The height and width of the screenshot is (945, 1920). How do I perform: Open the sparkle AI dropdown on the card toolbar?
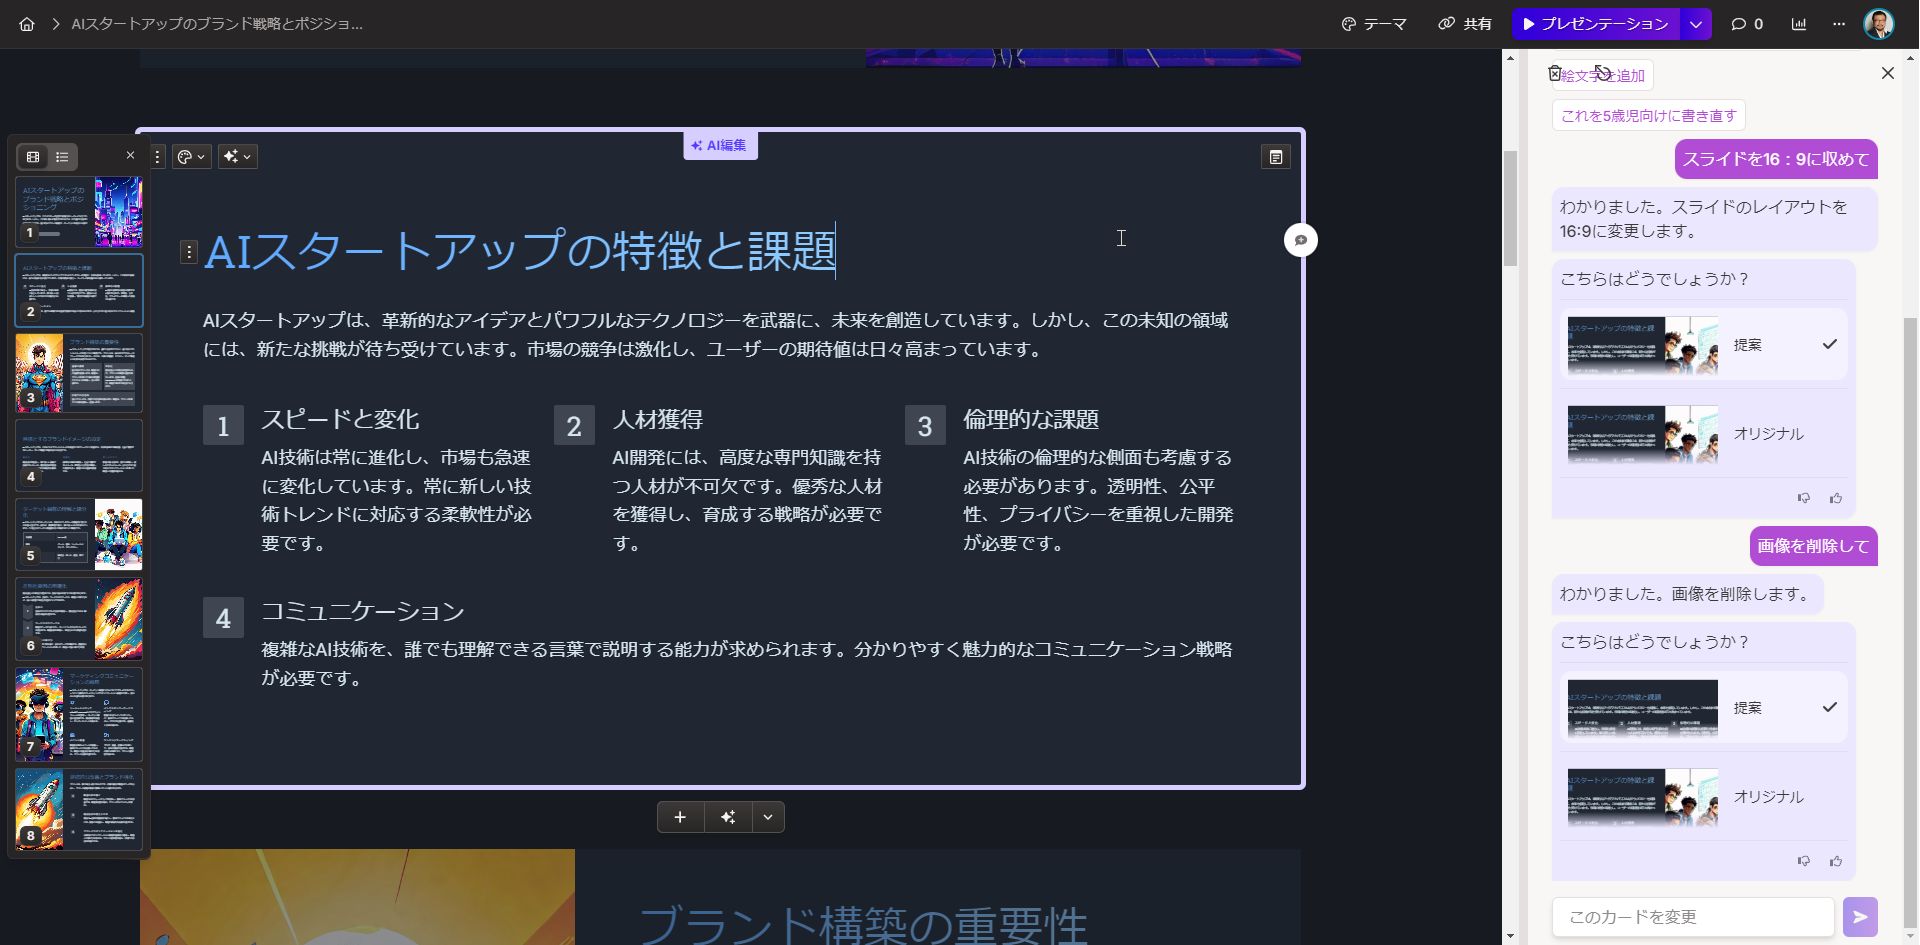click(237, 156)
